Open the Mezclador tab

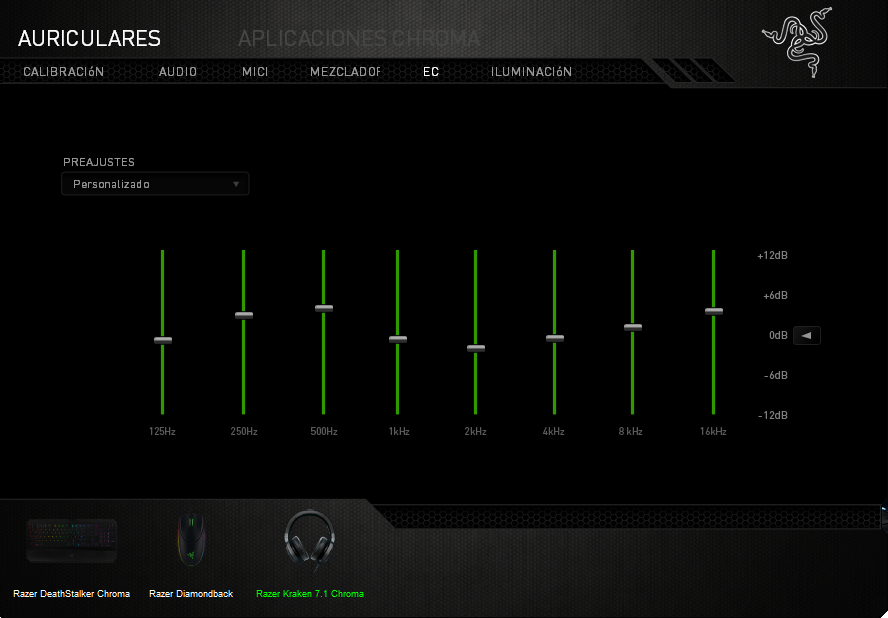[x=345, y=72]
